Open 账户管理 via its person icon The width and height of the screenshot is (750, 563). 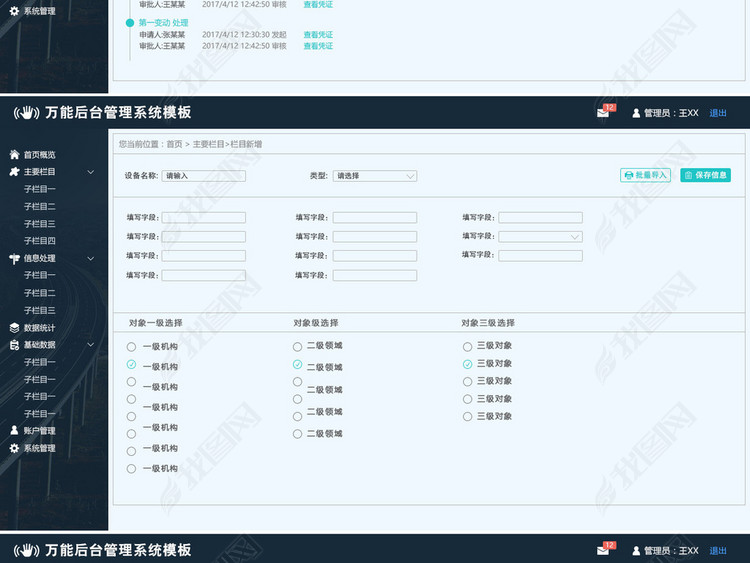tap(14, 430)
